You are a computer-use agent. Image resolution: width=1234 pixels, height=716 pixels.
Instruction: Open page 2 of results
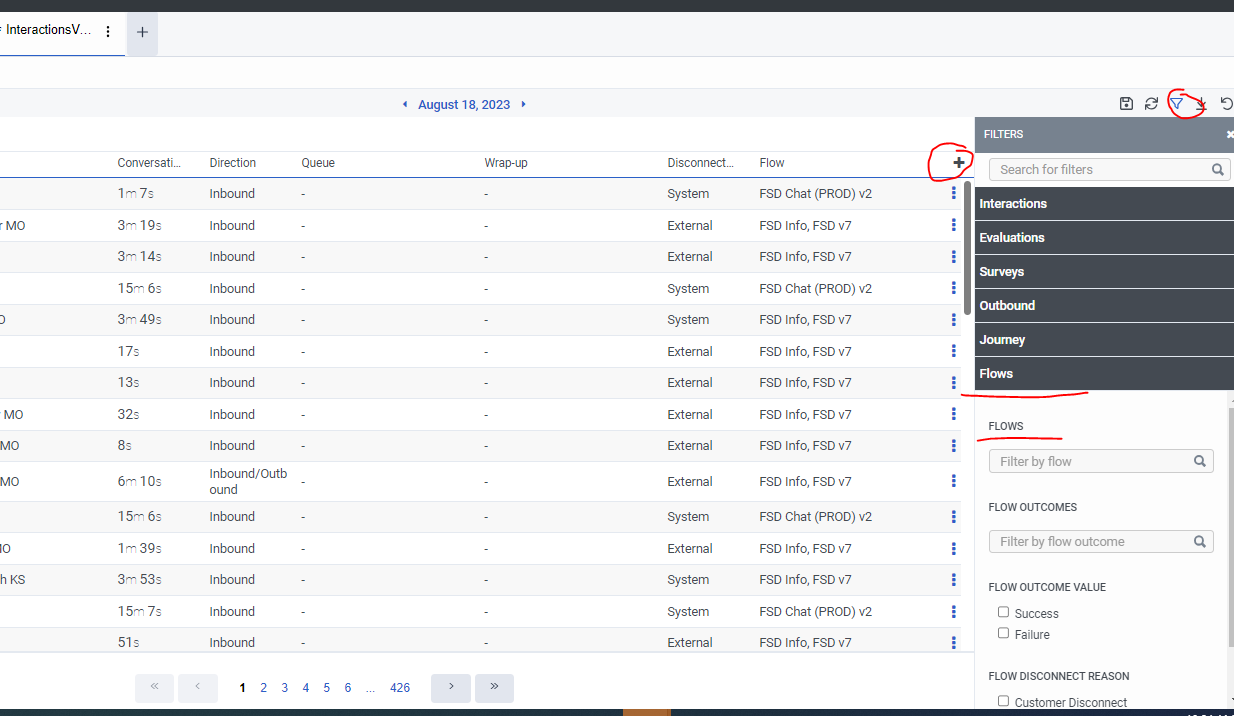(x=264, y=688)
